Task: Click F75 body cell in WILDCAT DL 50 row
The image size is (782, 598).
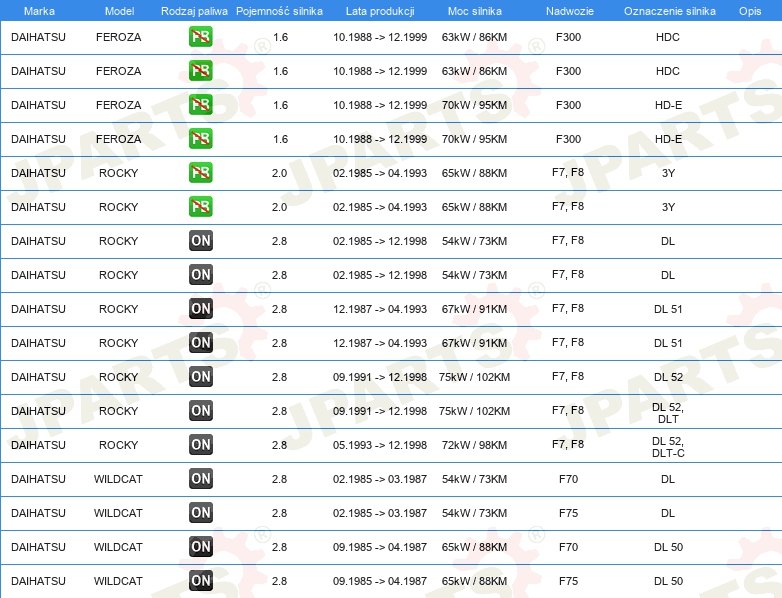Action: point(569,581)
